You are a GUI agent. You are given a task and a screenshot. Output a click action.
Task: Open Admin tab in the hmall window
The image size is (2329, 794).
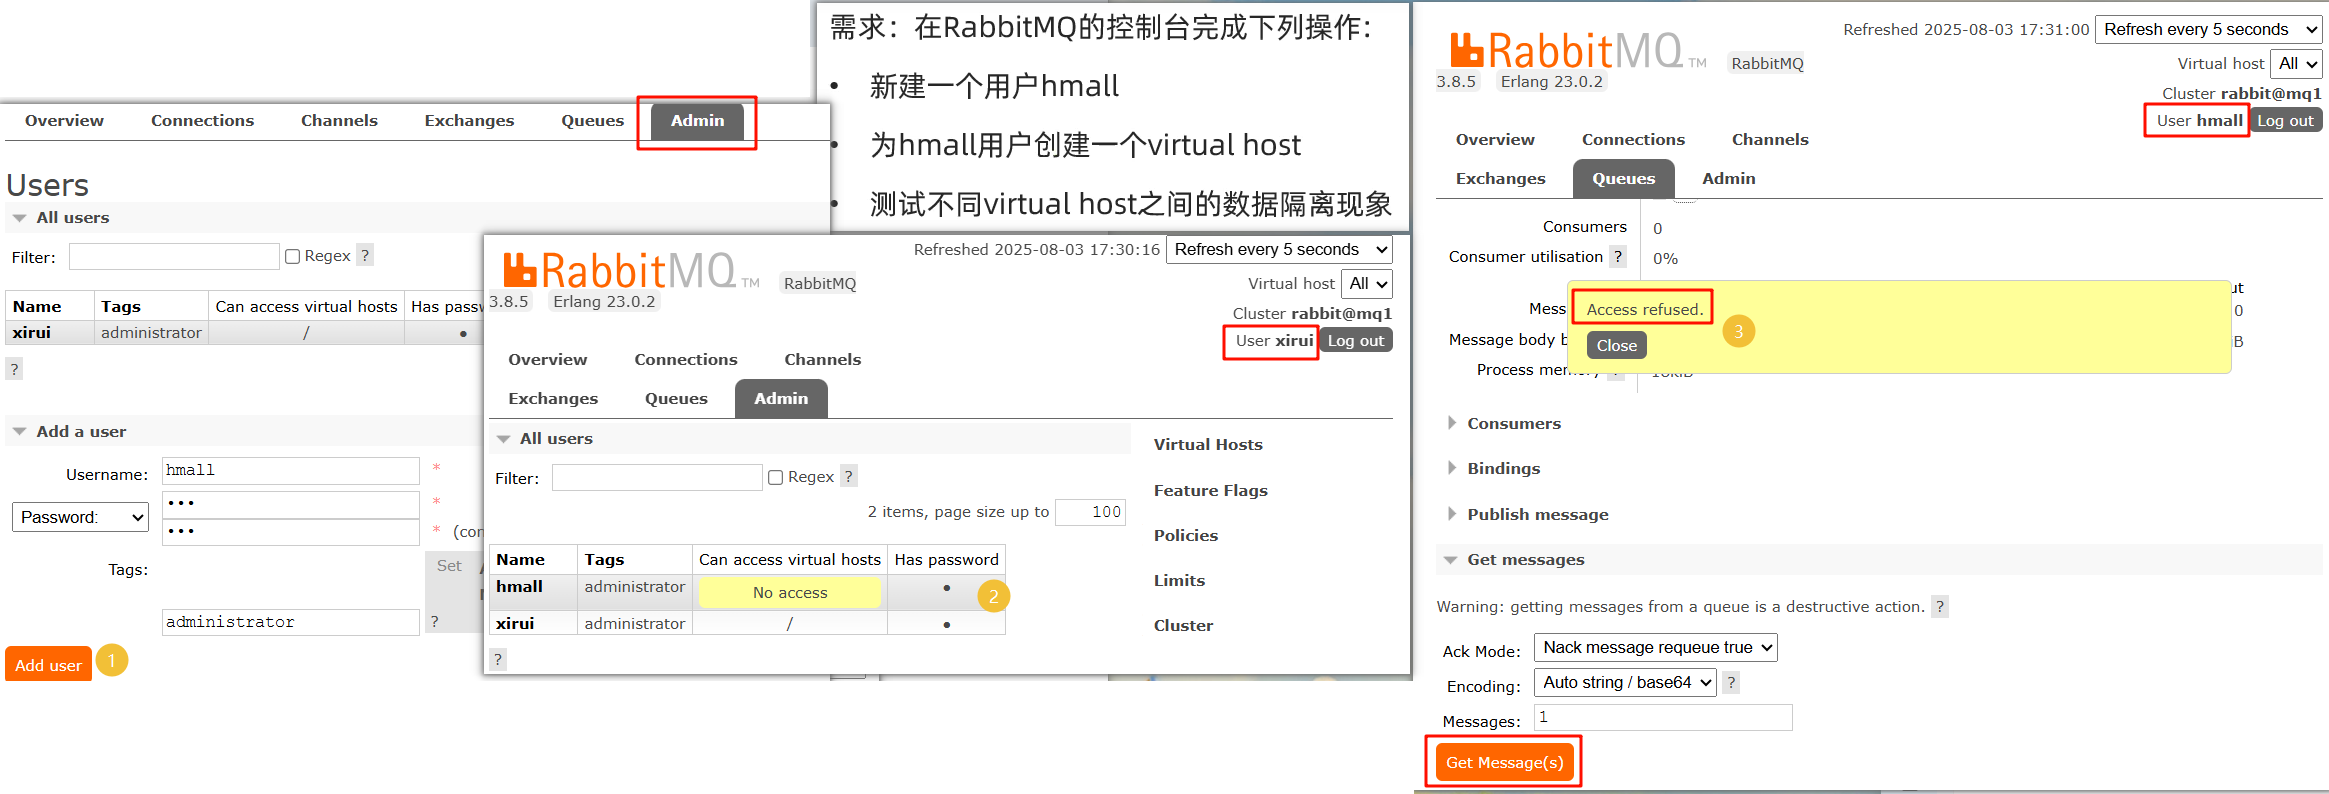pos(1728,179)
